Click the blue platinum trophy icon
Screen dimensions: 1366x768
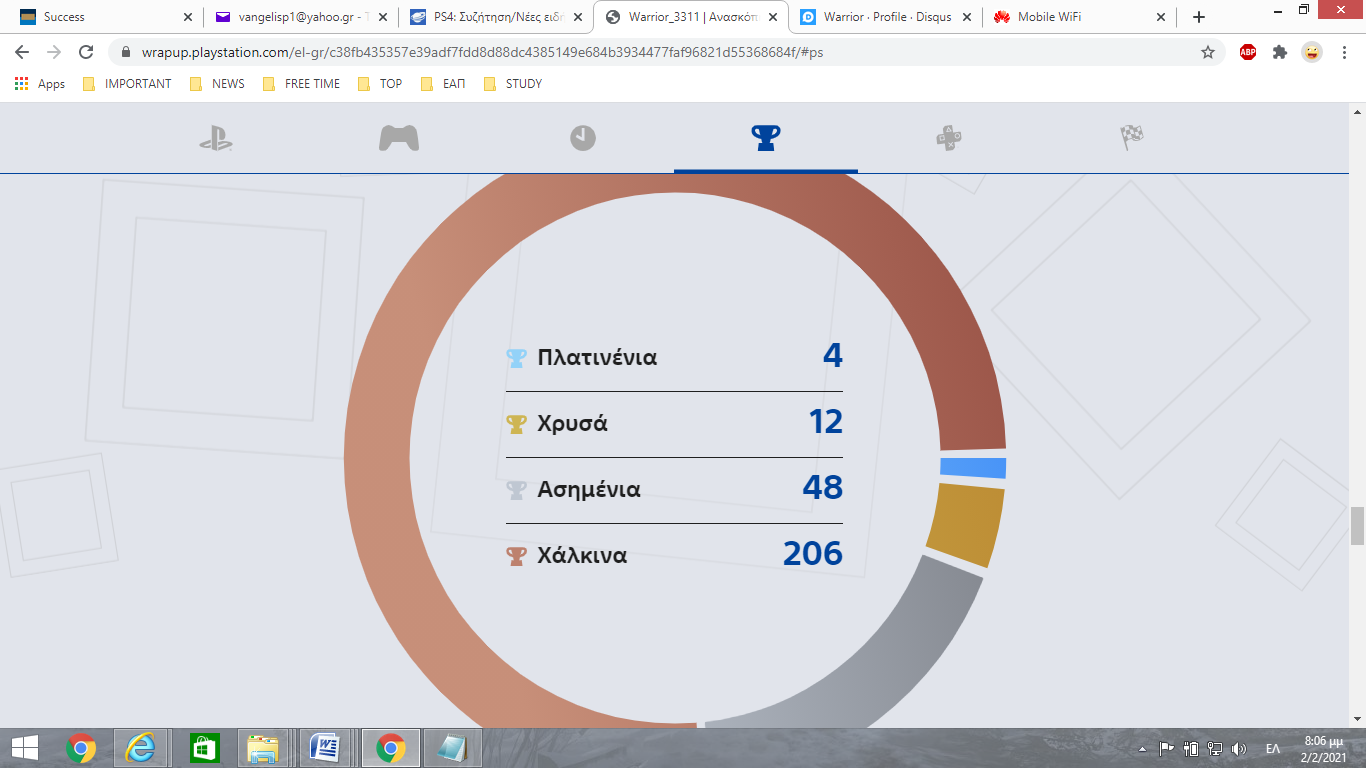pyautogui.click(x=516, y=357)
